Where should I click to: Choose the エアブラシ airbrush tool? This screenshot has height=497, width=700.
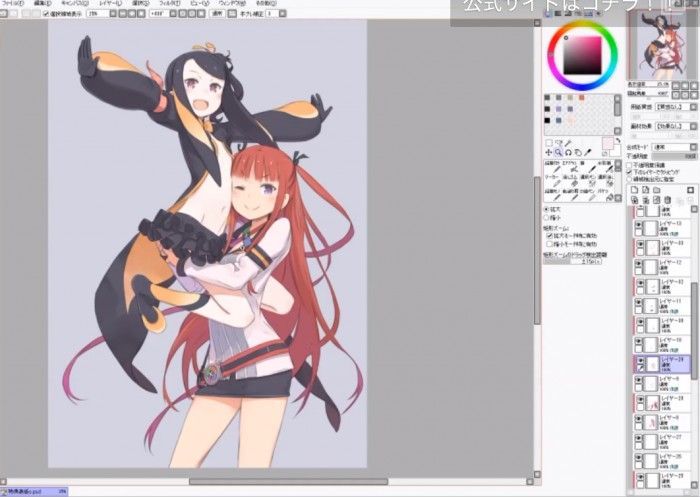coord(569,167)
